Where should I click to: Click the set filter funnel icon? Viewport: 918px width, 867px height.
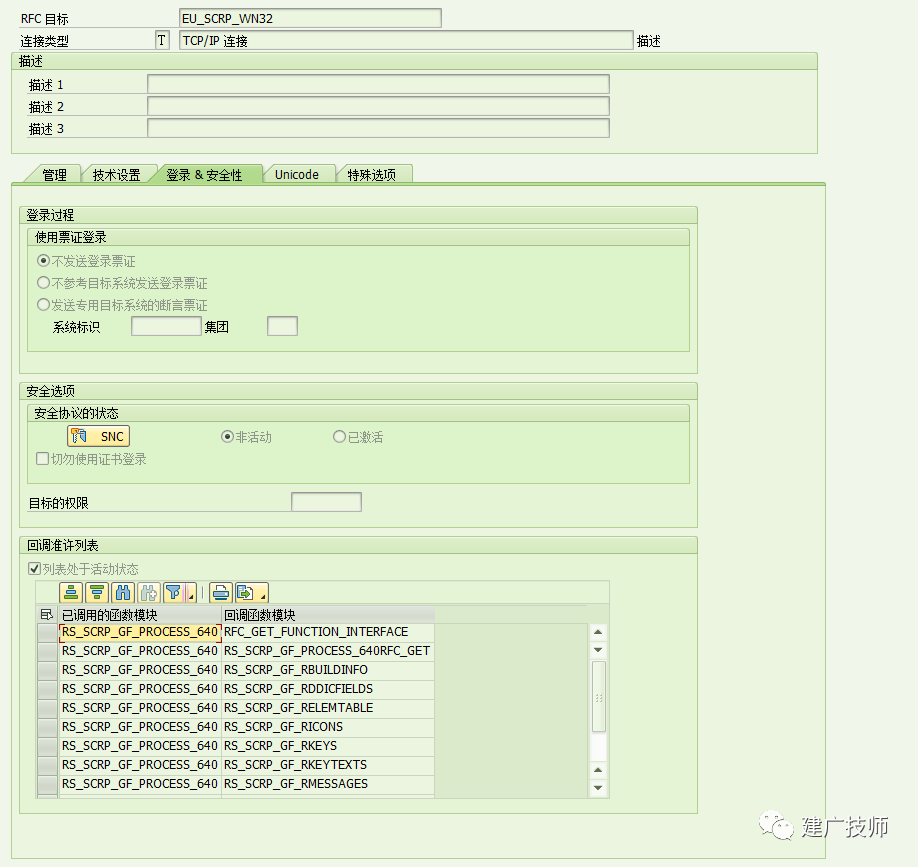(x=174, y=593)
